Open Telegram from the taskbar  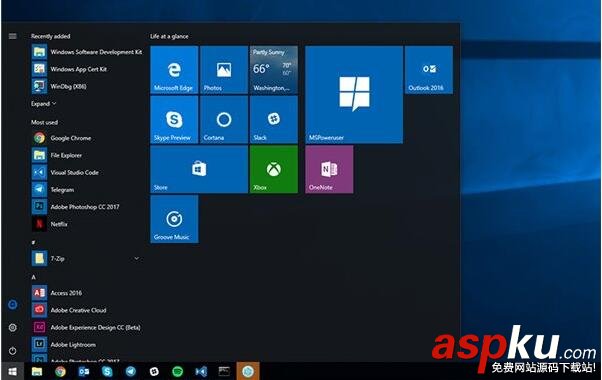click(131, 372)
